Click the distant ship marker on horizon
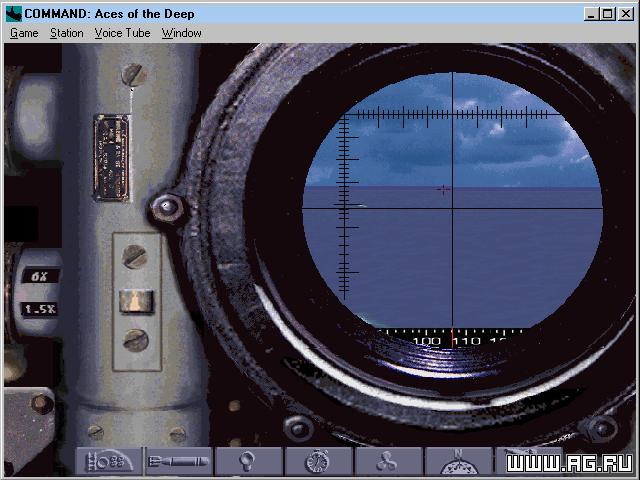Image resolution: width=640 pixels, height=480 pixels. (x=443, y=189)
